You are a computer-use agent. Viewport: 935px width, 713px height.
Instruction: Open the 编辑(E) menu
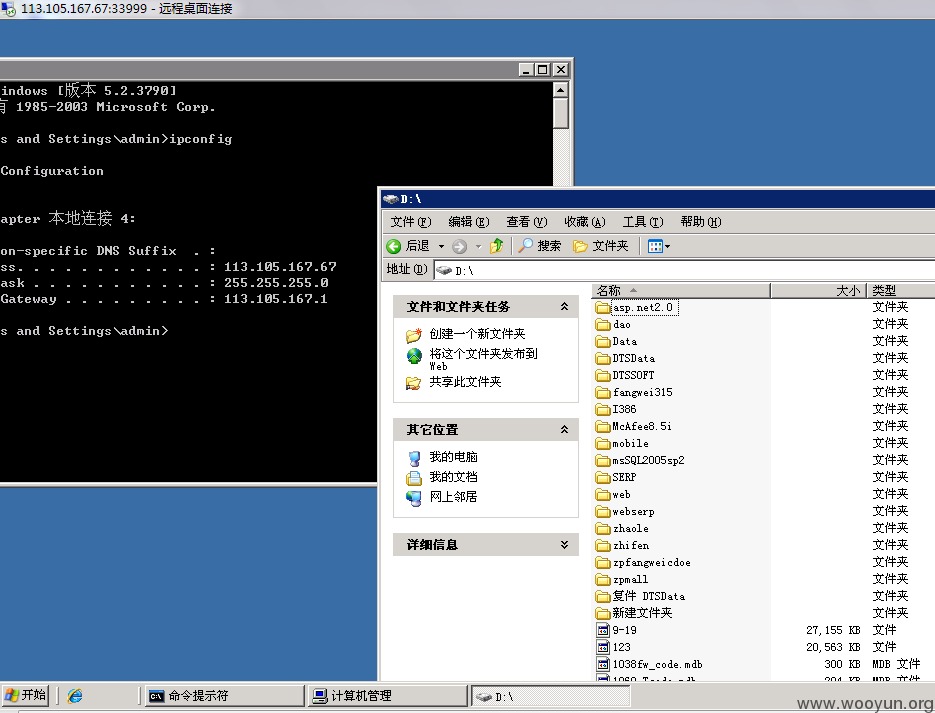469,222
